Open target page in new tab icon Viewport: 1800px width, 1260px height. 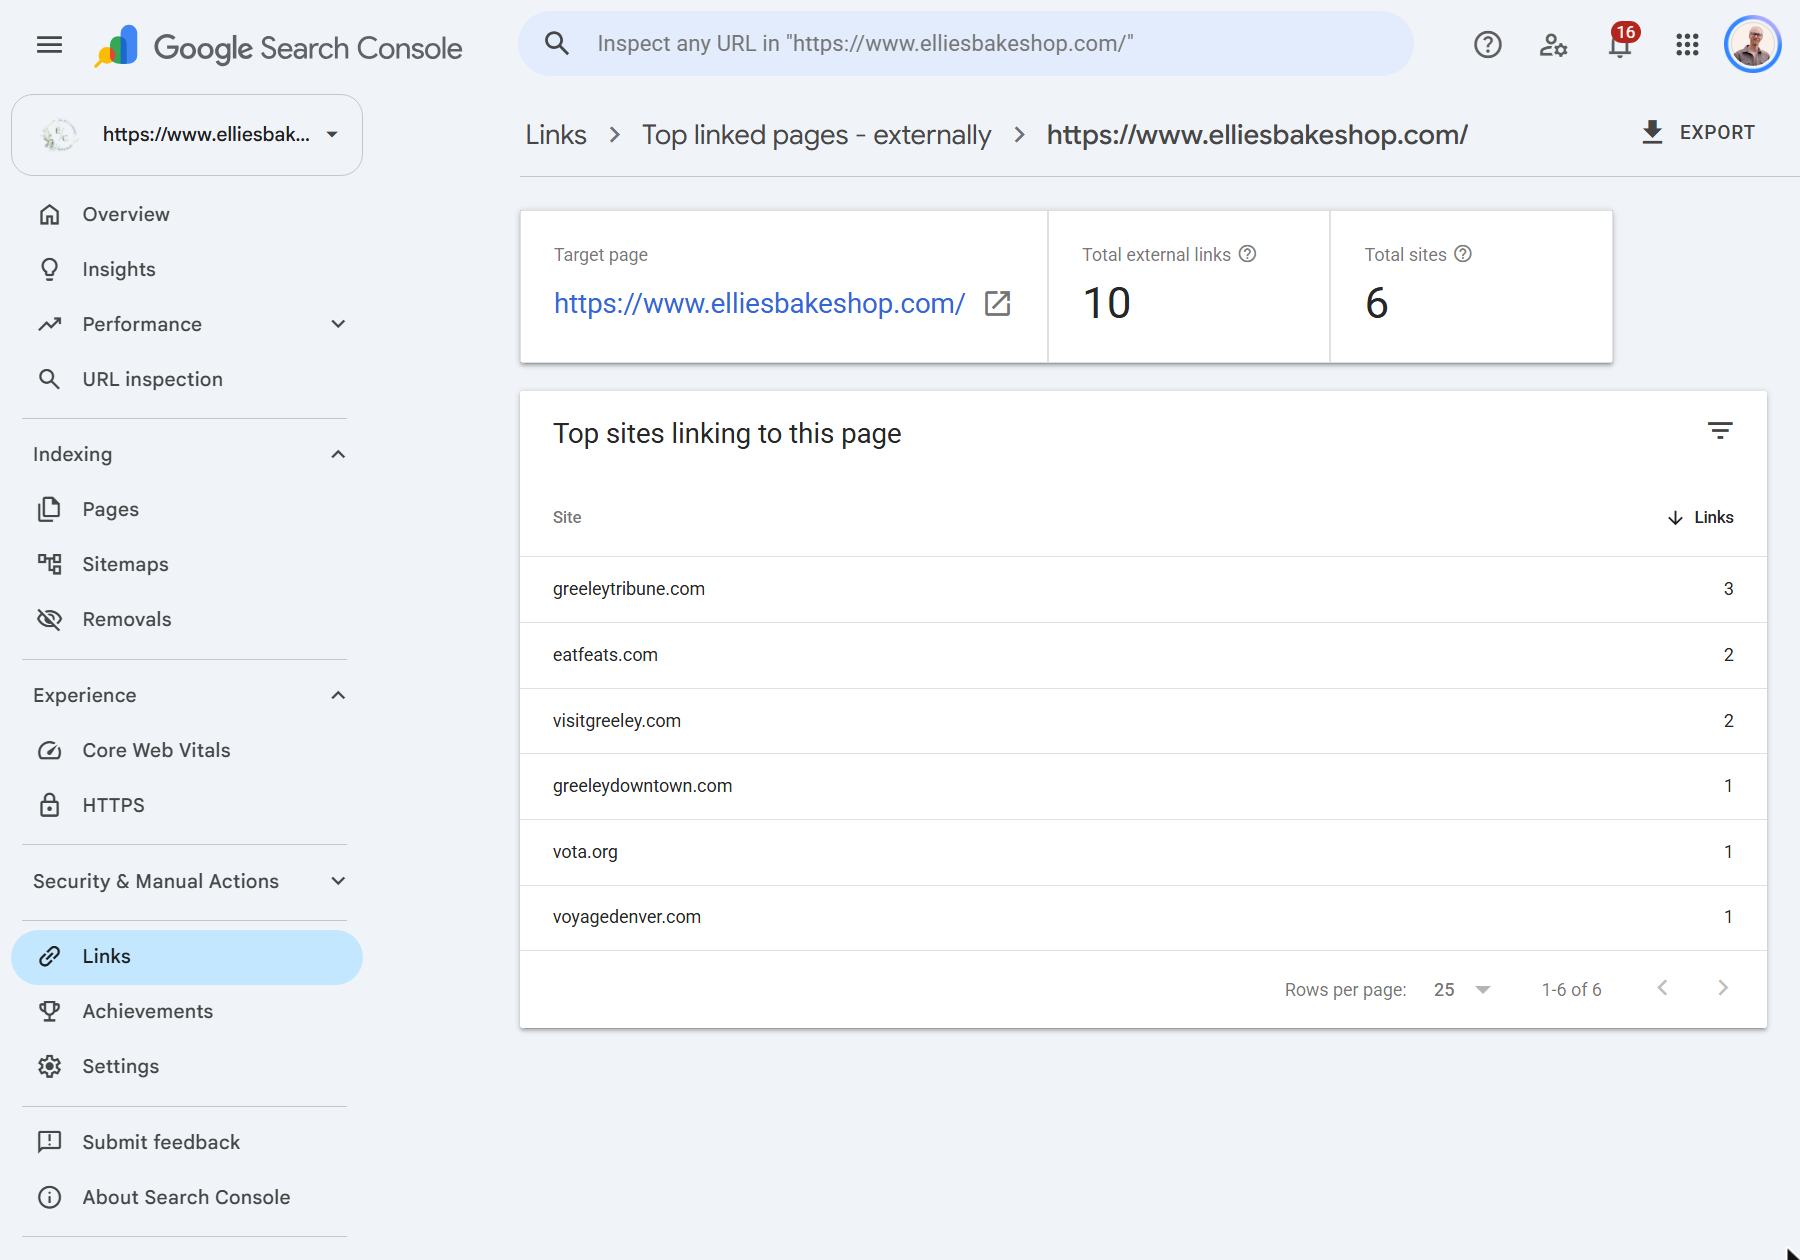tap(997, 303)
